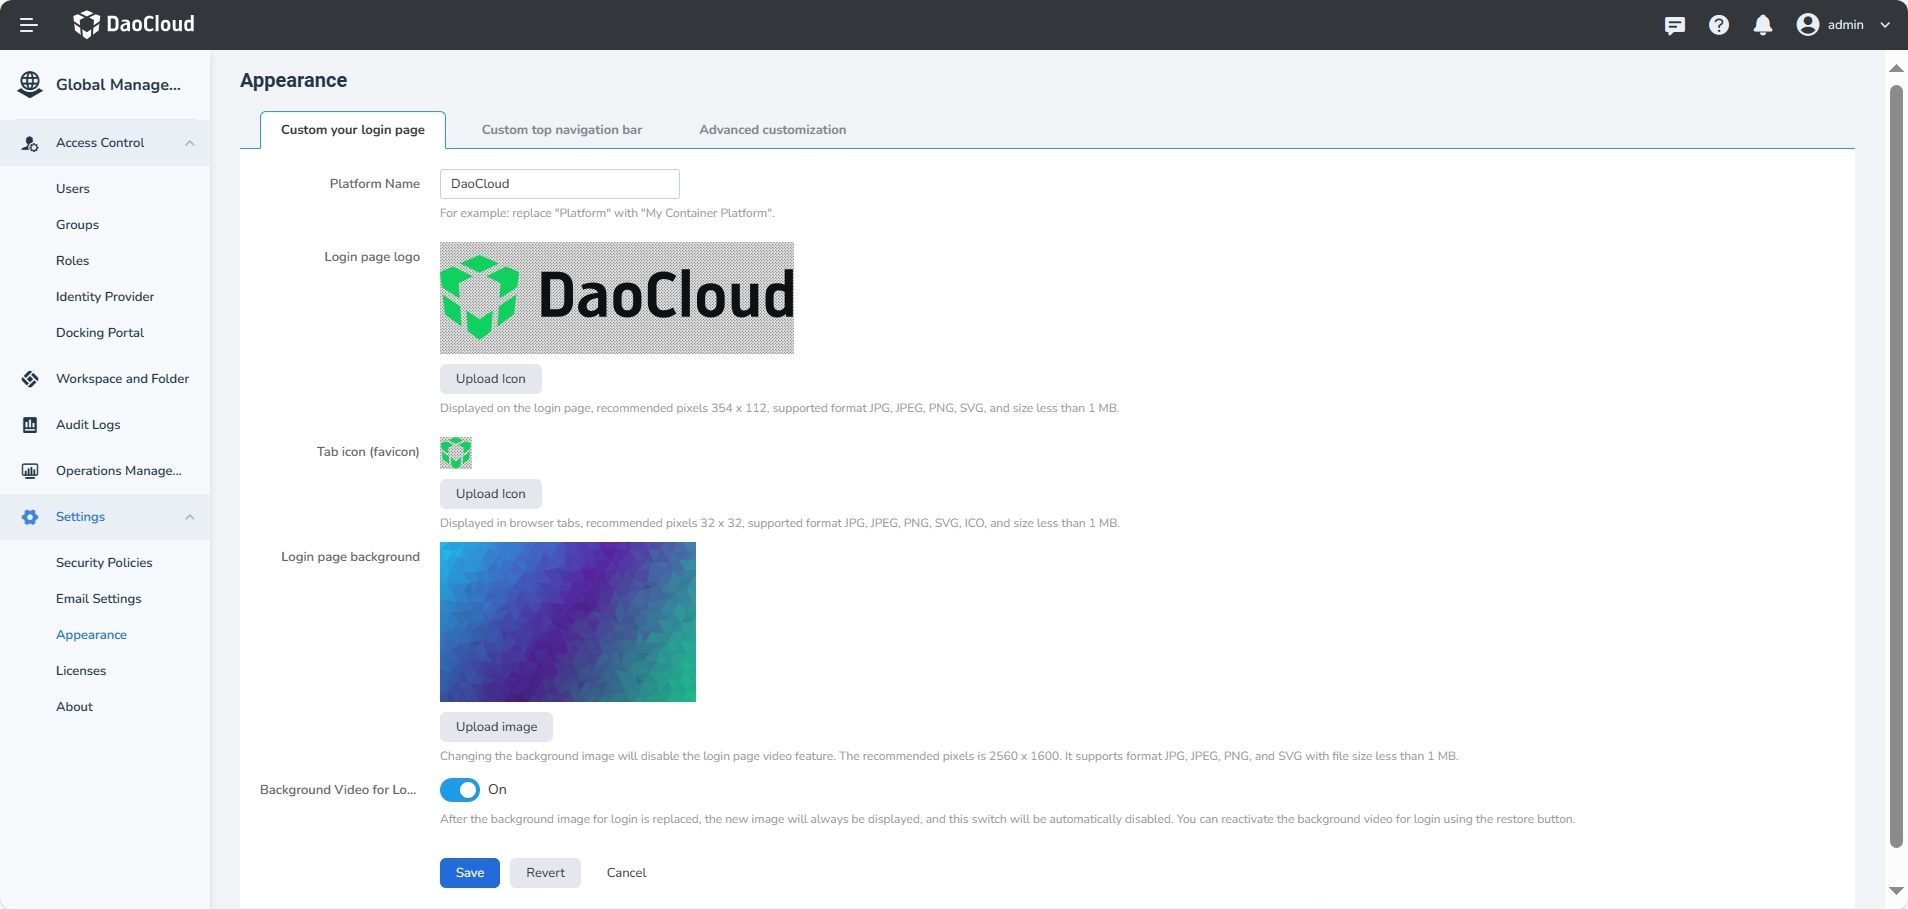
Task: Open the Advanced customization tab
Action: (x=772, y=130)
